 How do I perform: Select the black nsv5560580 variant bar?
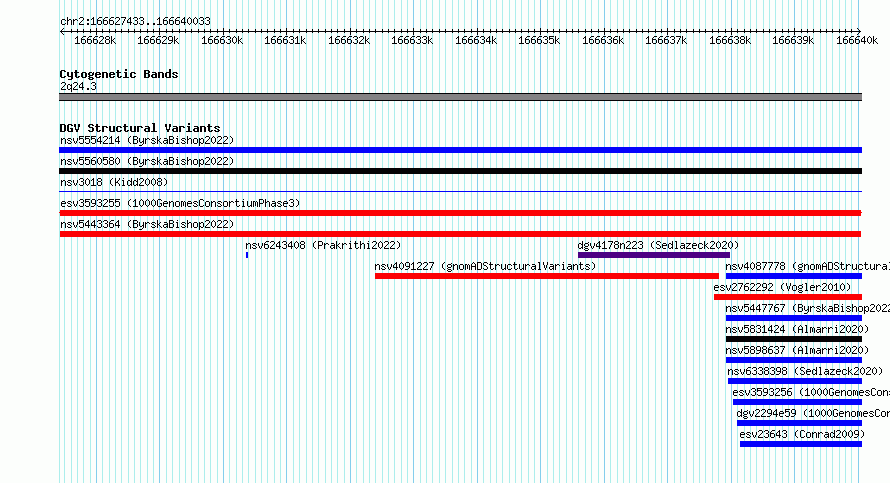coord(460,171)
